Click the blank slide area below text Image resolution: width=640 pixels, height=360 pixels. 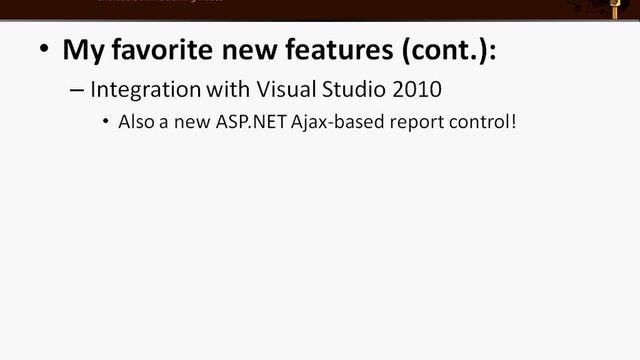pos(320,245)
